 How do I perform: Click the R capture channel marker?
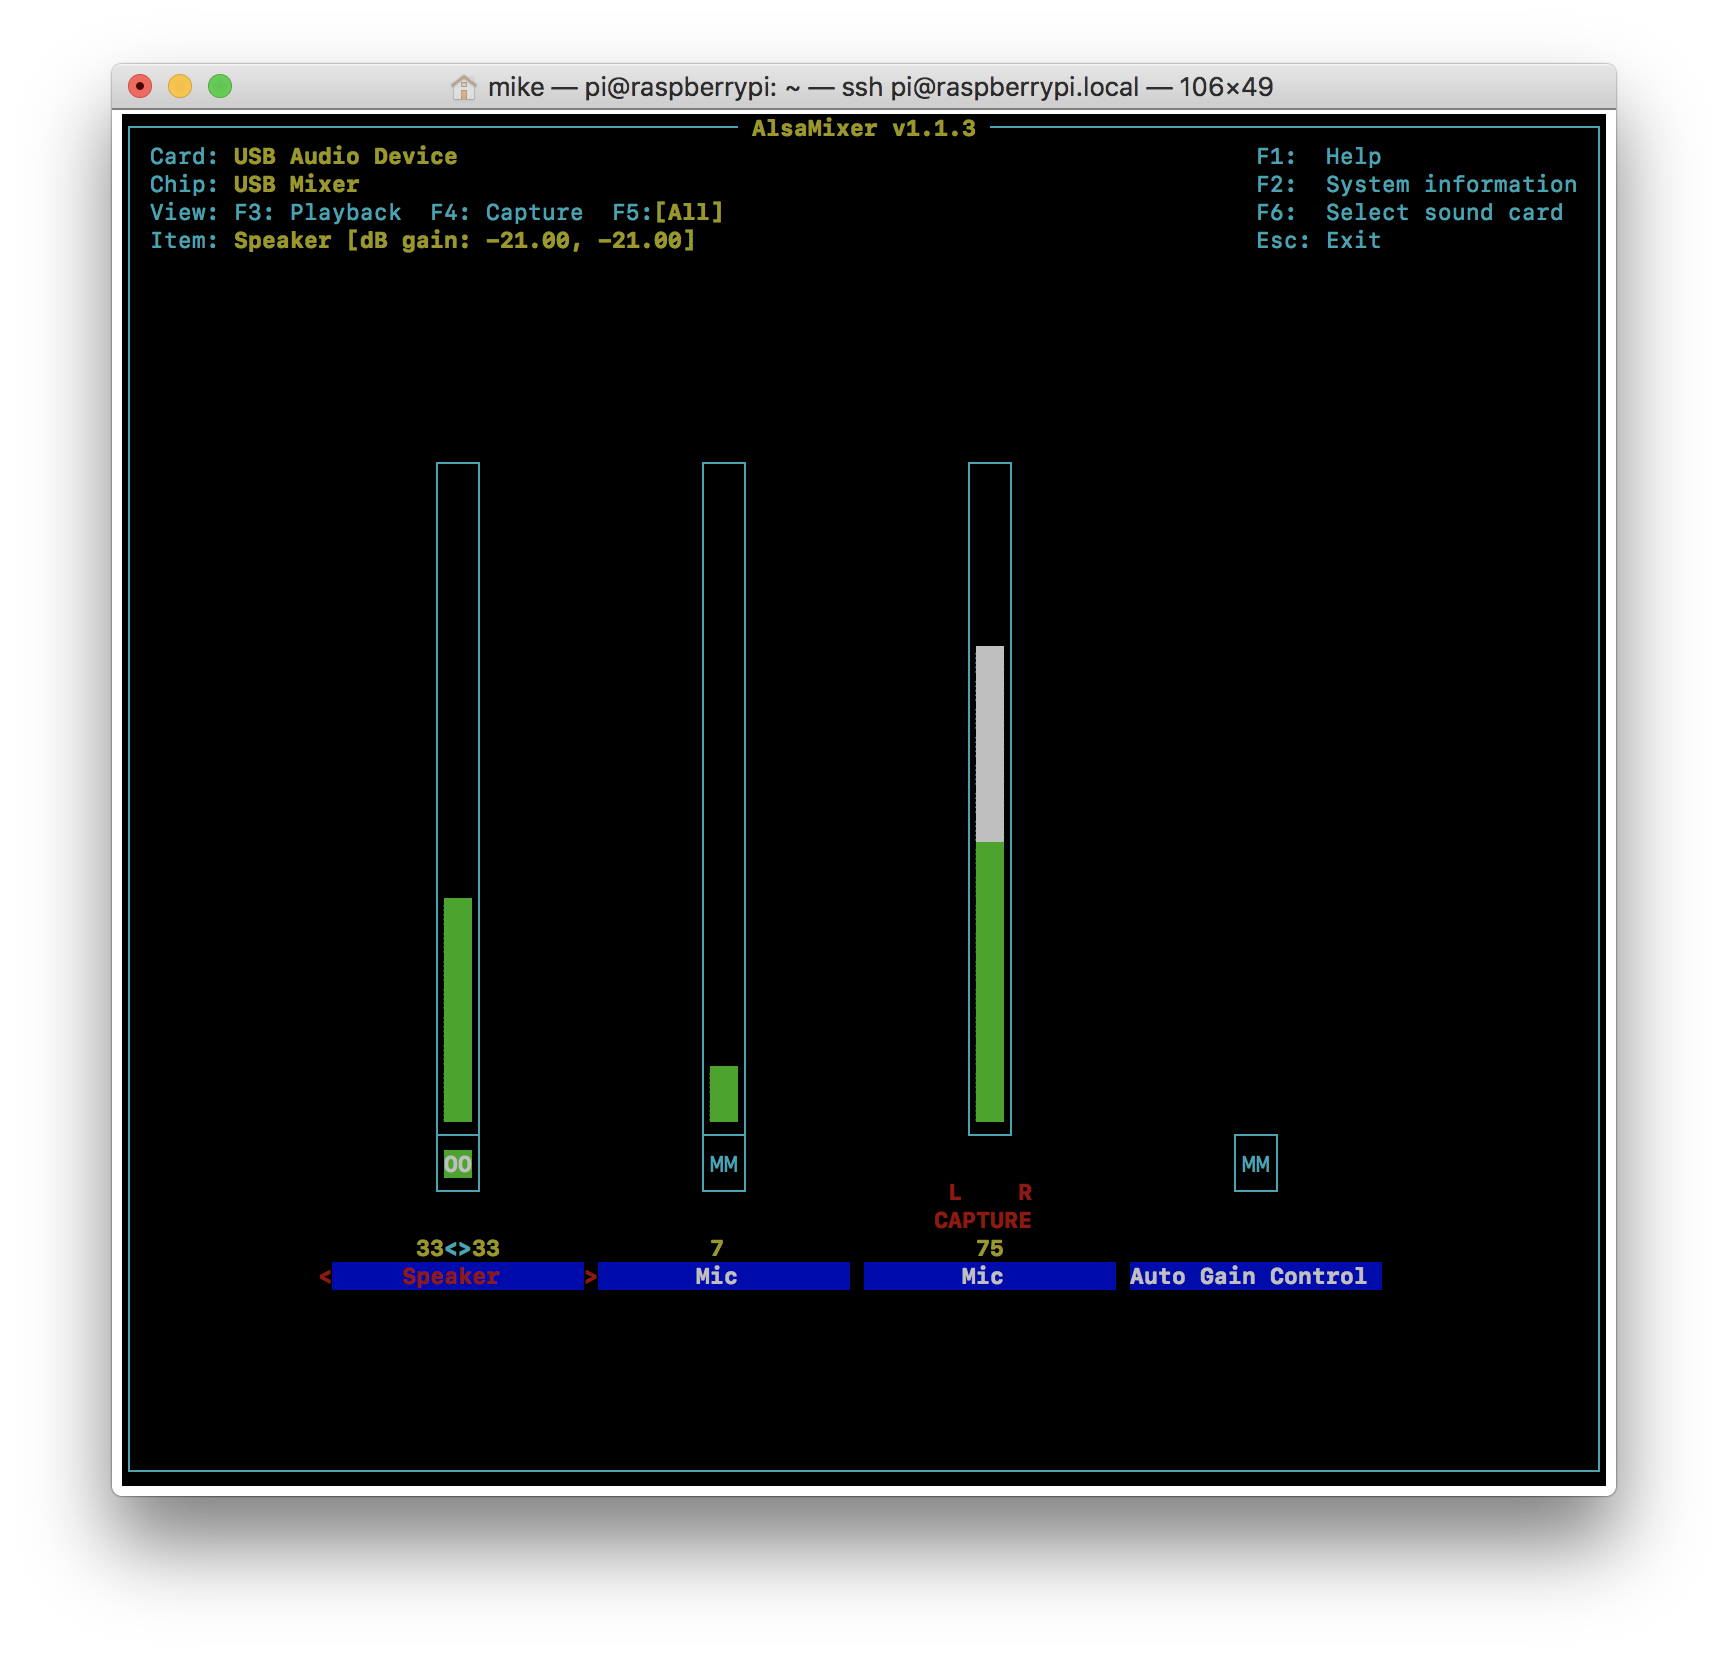pos(1025,1192)
